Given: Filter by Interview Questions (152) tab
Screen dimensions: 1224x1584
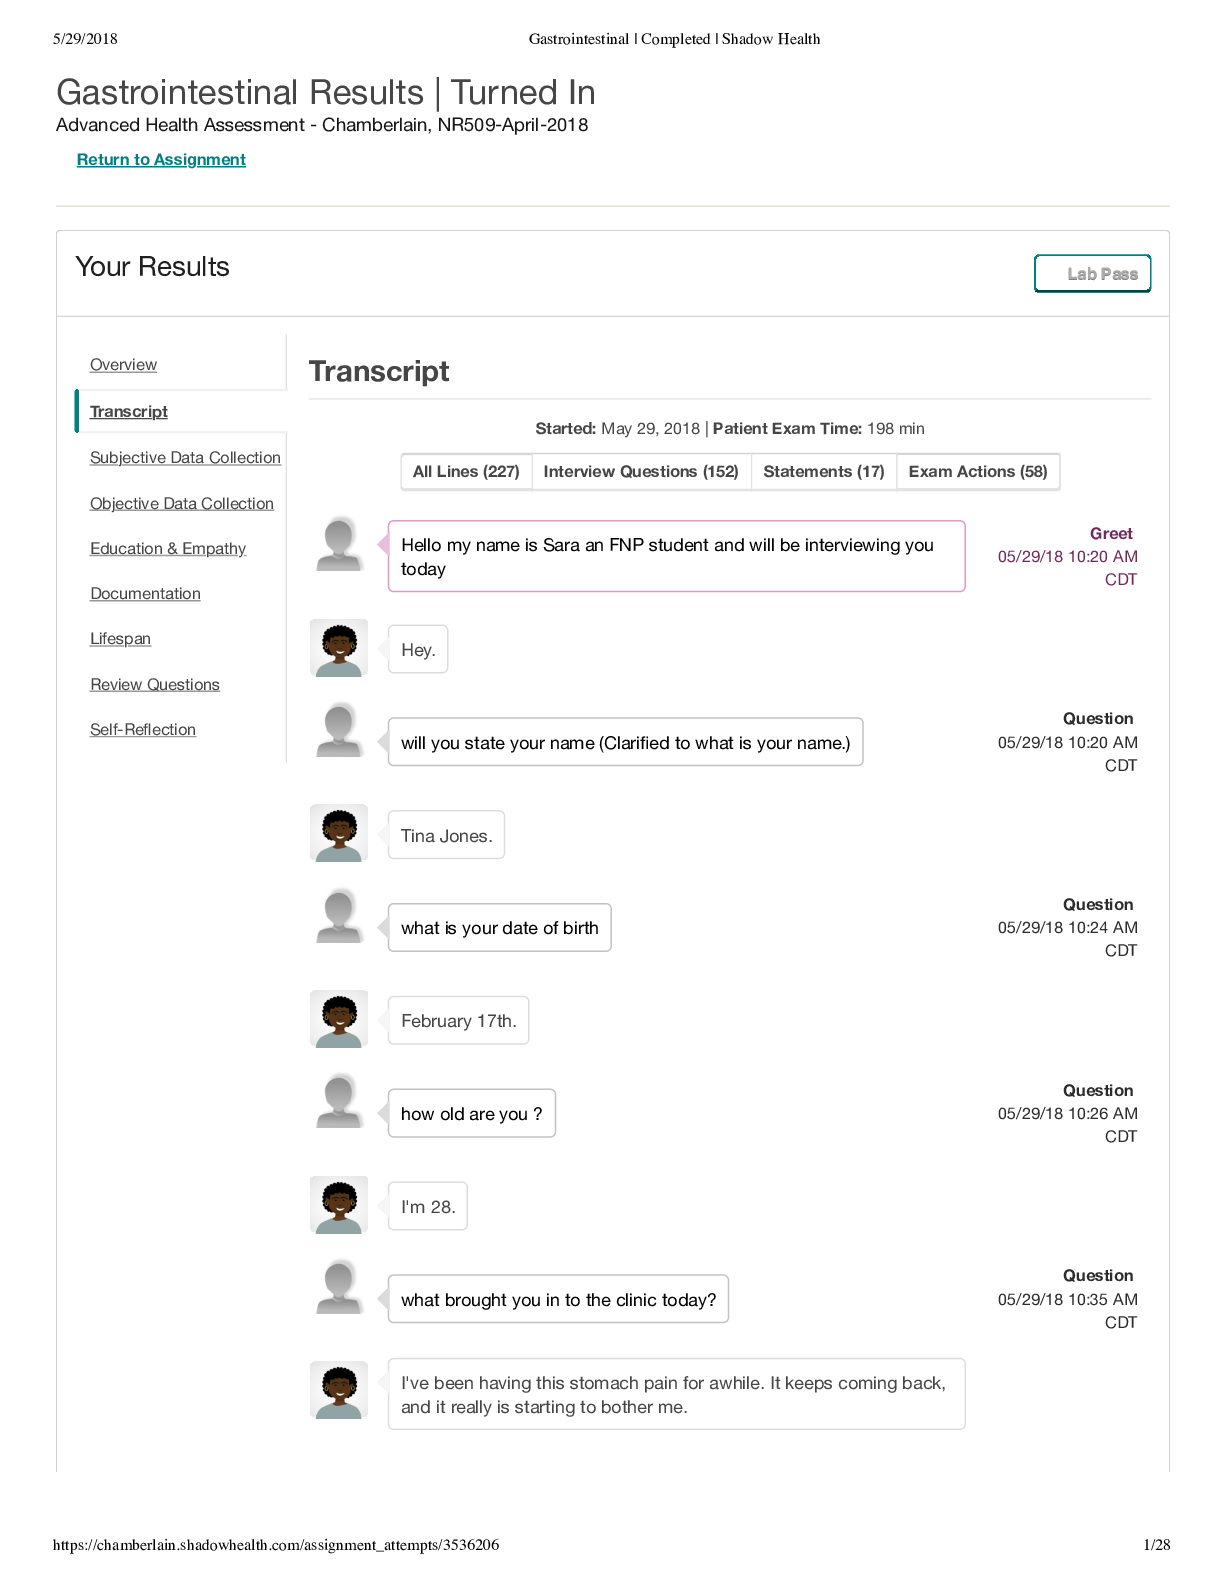Looking at the screenshot, I should [641, 472].
